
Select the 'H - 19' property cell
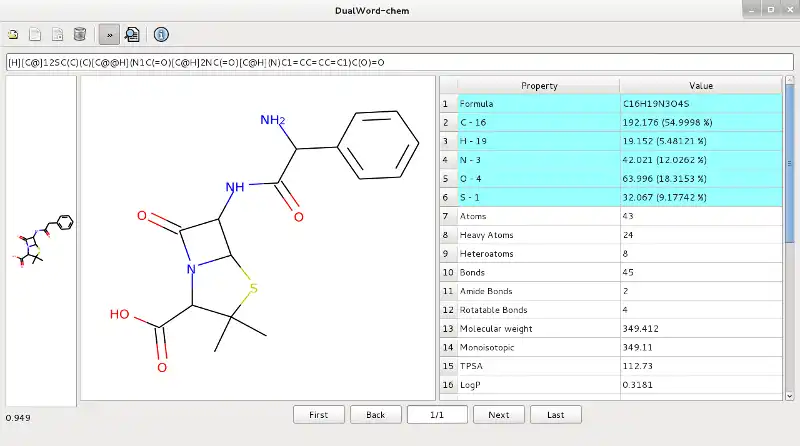coord(539,141)
